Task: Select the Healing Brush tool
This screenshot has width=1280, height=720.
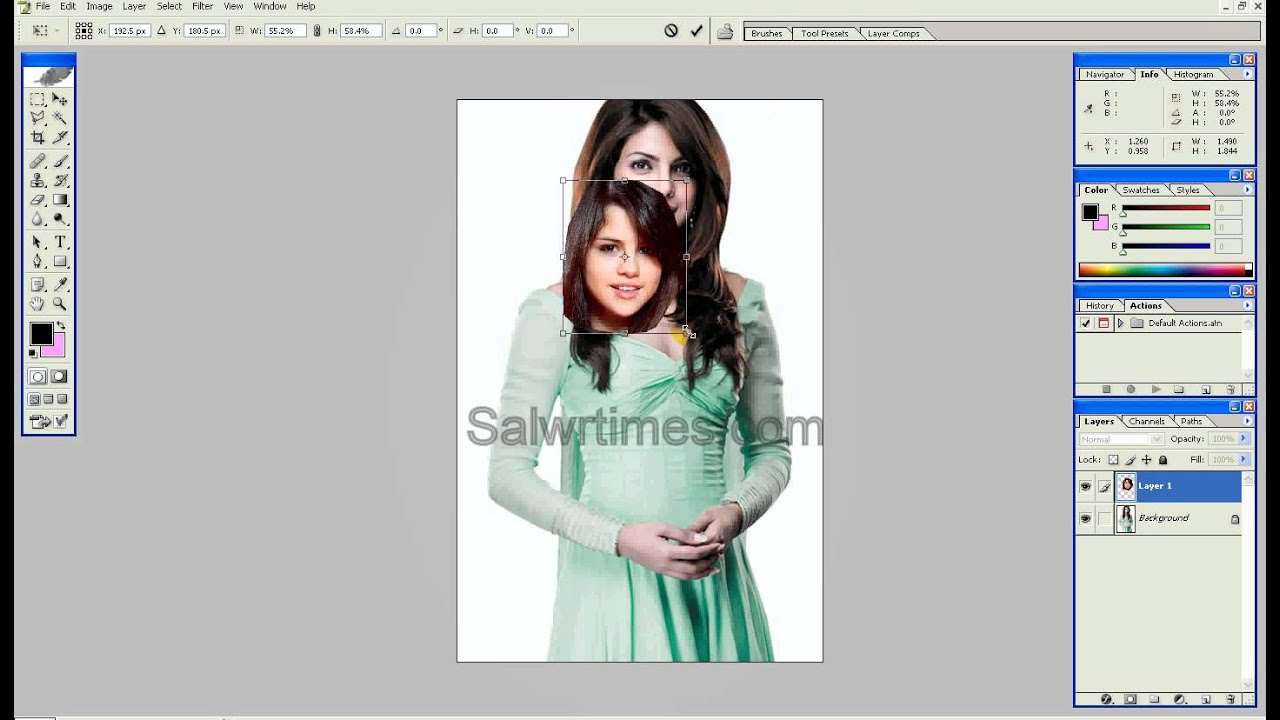Action: tap(37, 161)
